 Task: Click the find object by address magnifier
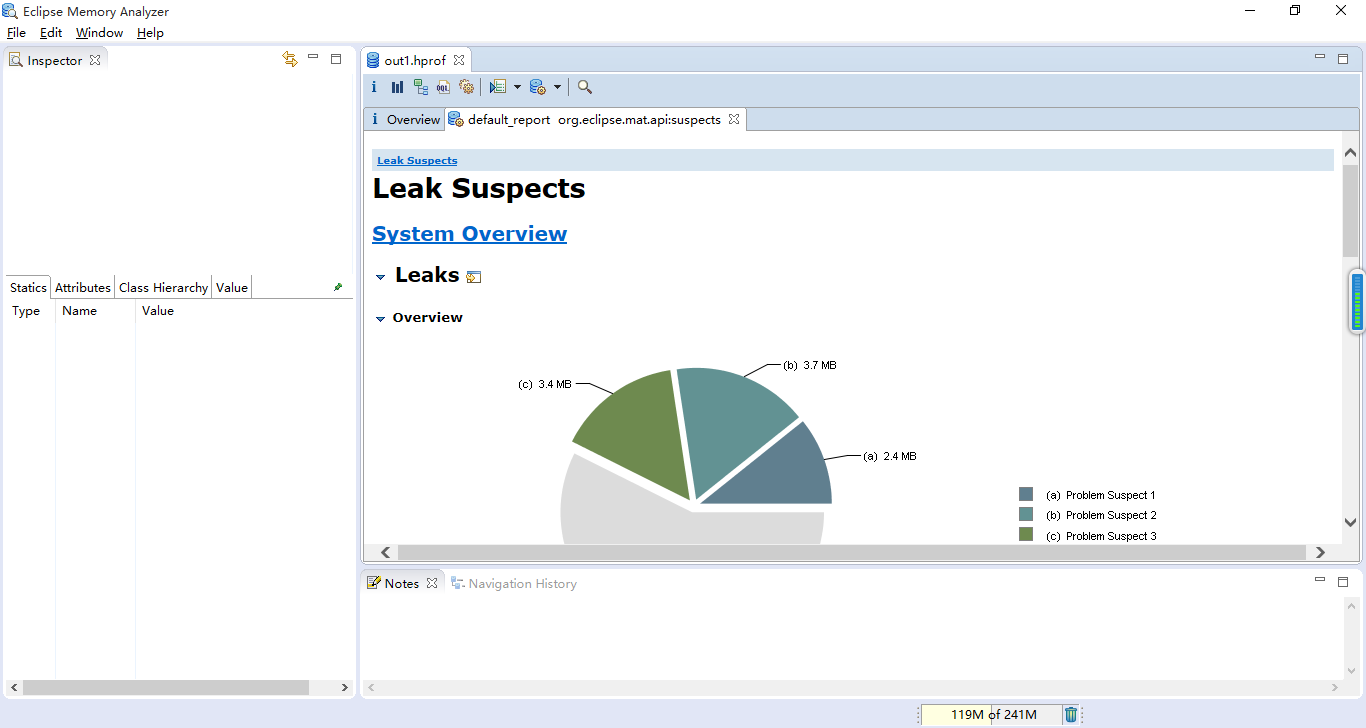click(585, 87)
